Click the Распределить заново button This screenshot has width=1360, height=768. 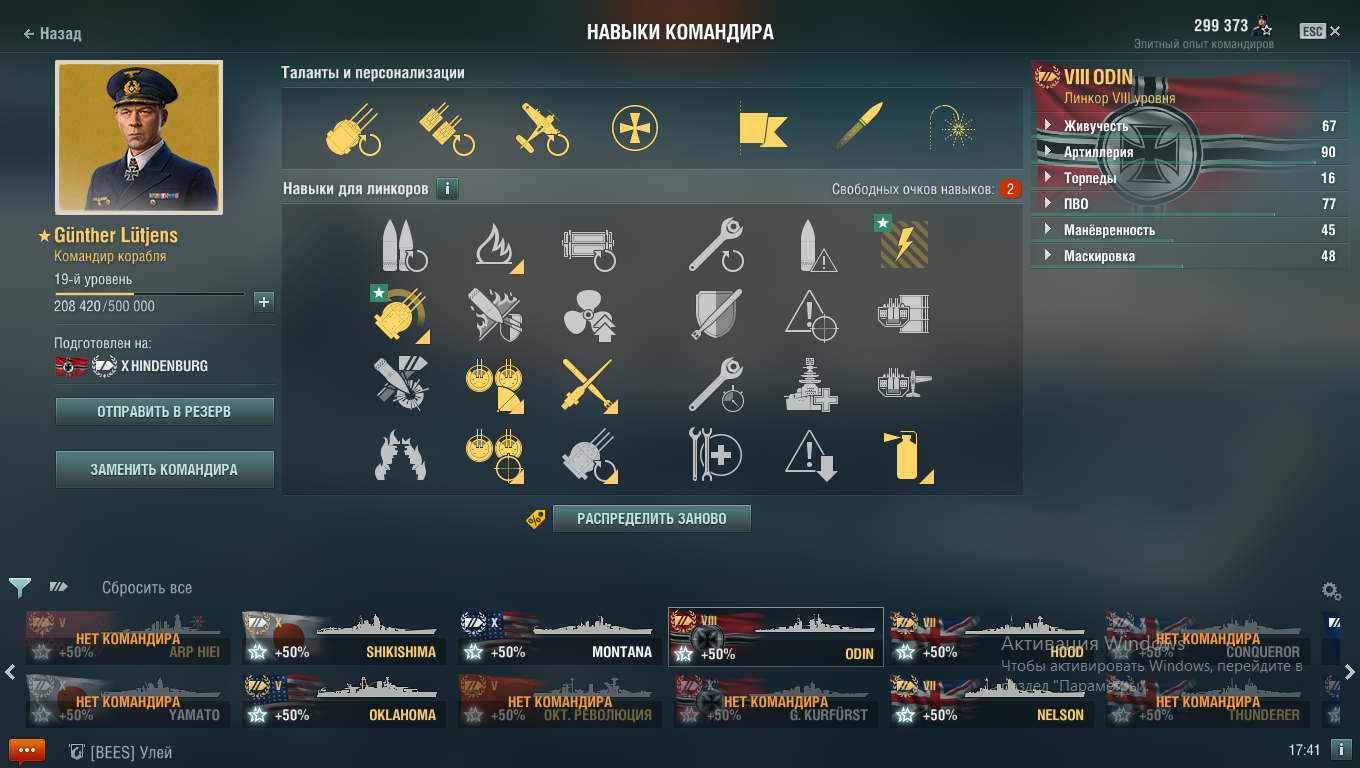click(652, 519)
